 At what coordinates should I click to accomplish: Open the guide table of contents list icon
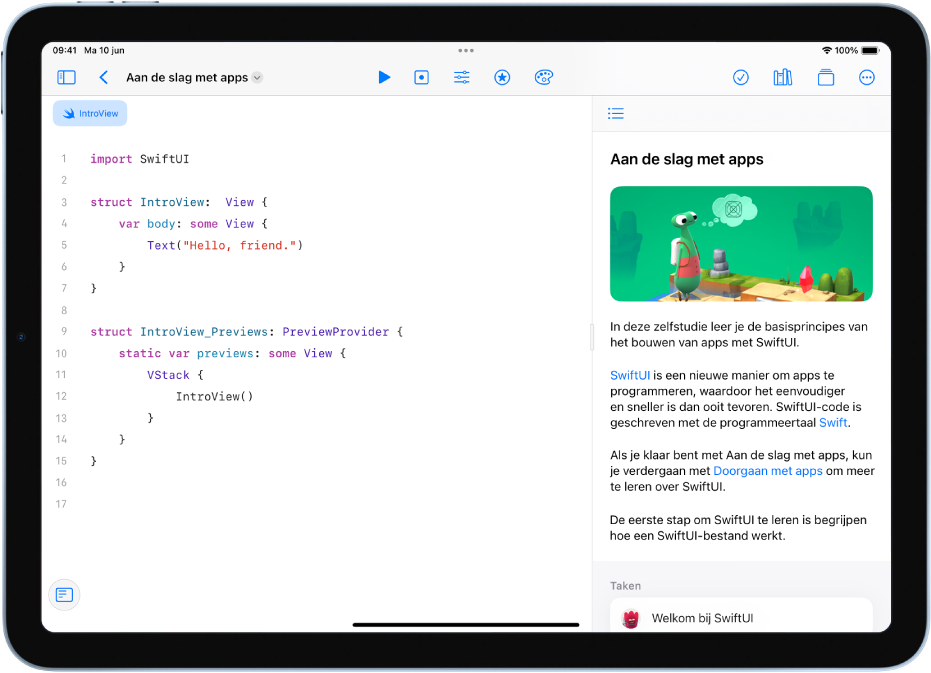pyautogui.click(x=616, y=113)
